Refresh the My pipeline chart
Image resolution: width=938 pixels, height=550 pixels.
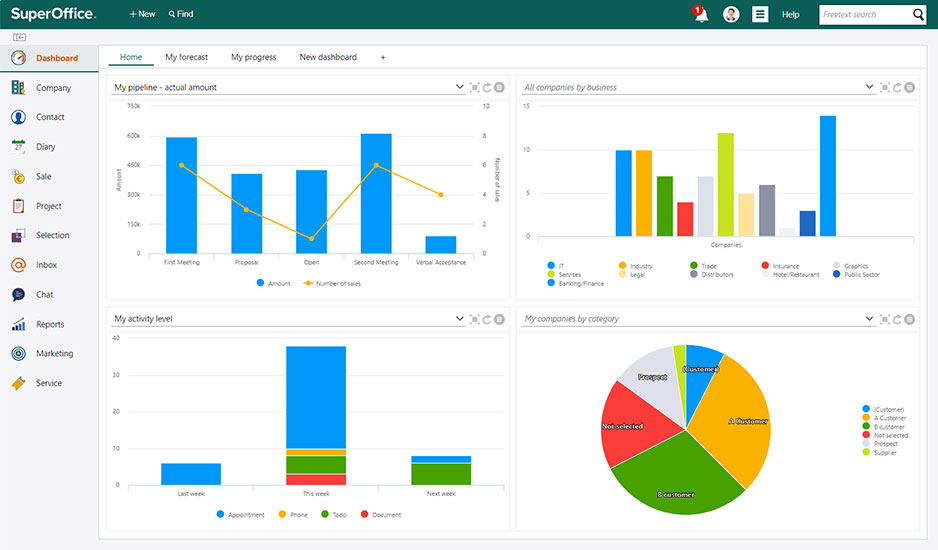tap(487, 87)
